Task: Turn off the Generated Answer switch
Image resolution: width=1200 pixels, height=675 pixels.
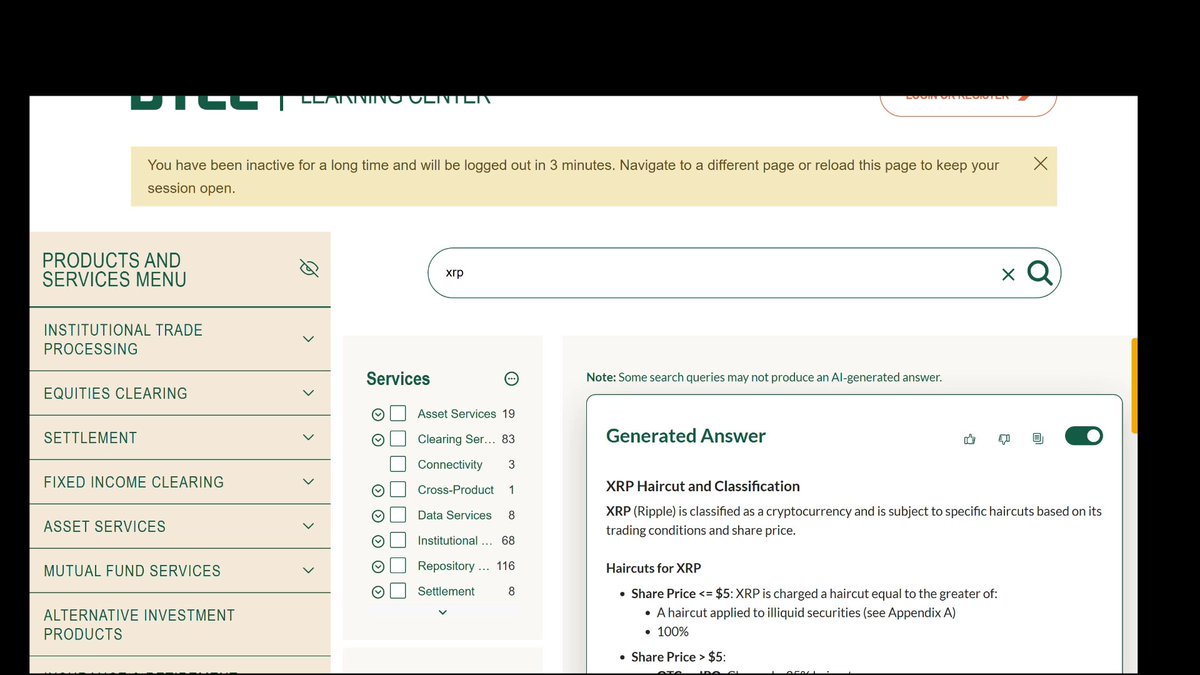Action: 1084,435
